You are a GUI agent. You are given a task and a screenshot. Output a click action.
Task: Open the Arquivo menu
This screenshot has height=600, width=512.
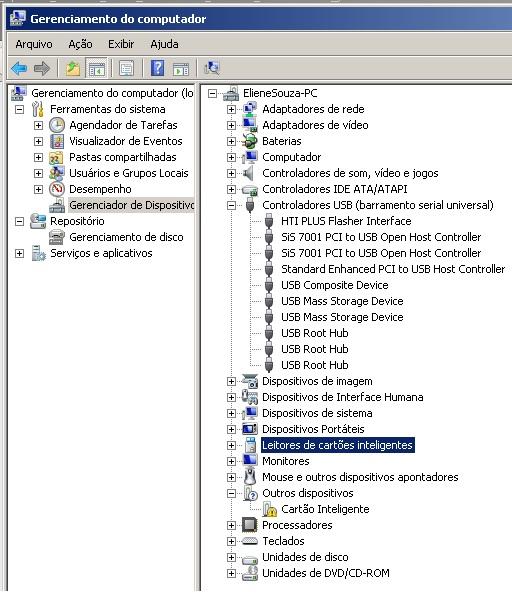coord(34,44)
